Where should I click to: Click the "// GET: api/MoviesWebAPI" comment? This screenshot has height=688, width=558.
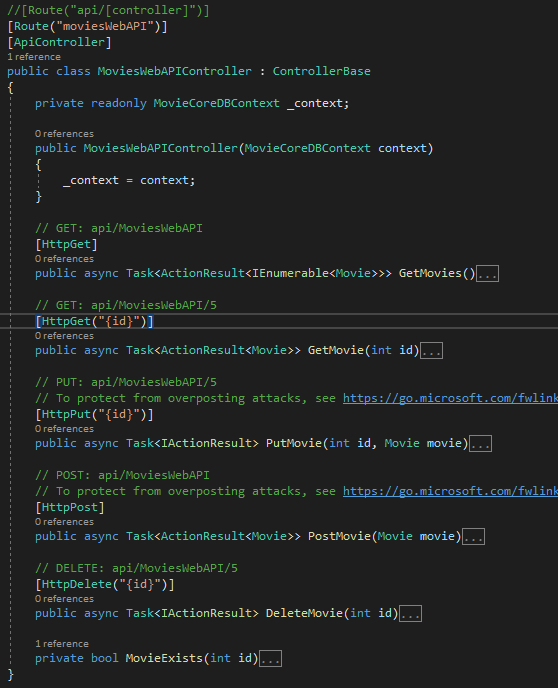click(119, 229)
